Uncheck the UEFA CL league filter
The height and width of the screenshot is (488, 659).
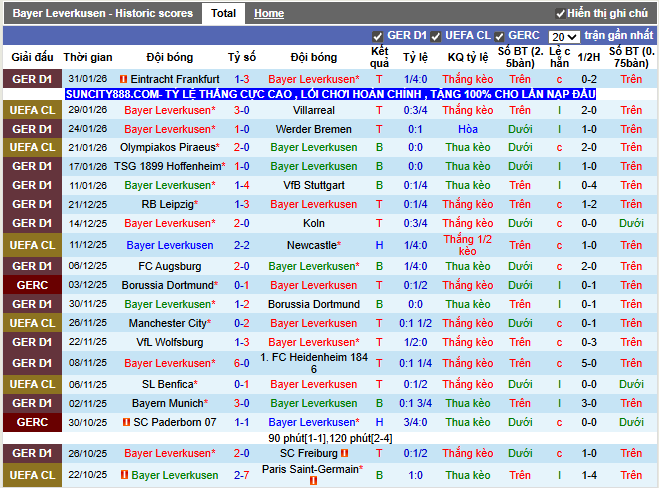click(435, 37)
